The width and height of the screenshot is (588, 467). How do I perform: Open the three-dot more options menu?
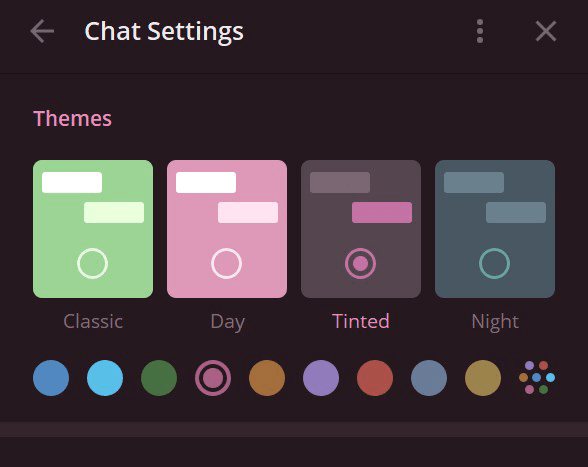click(x=480, y=31)
